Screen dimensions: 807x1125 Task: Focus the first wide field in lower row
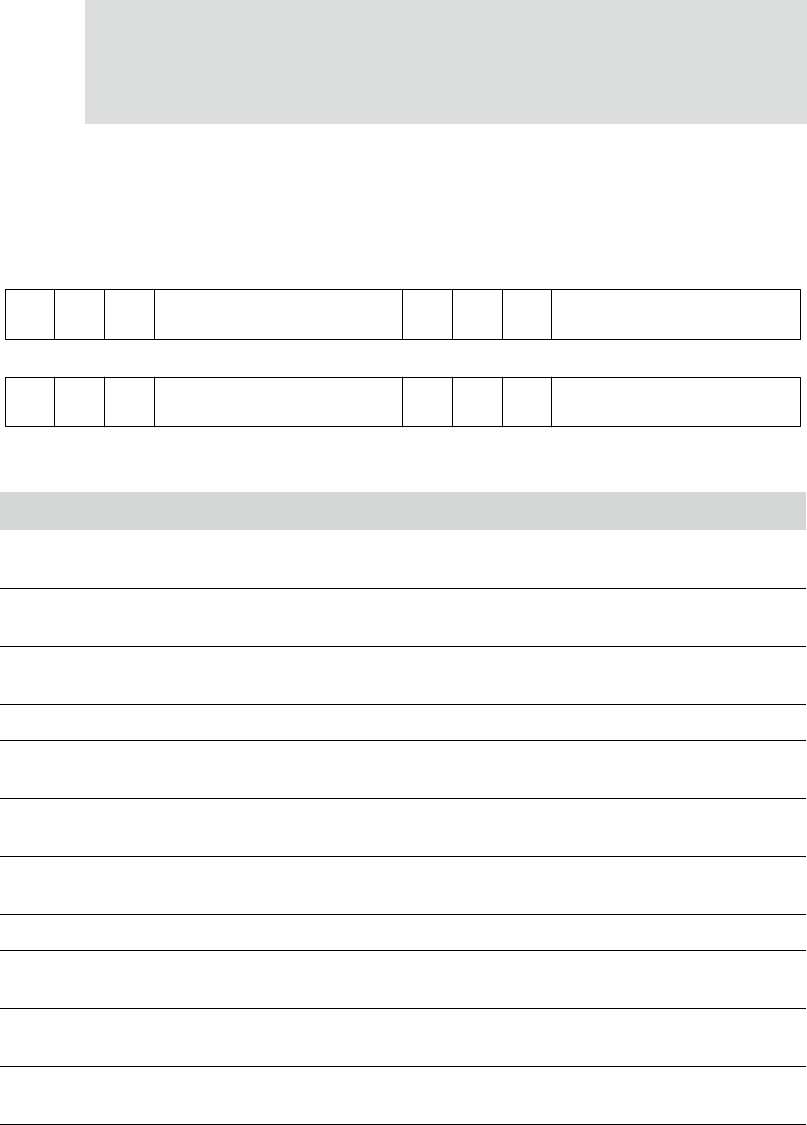(278, 402)
